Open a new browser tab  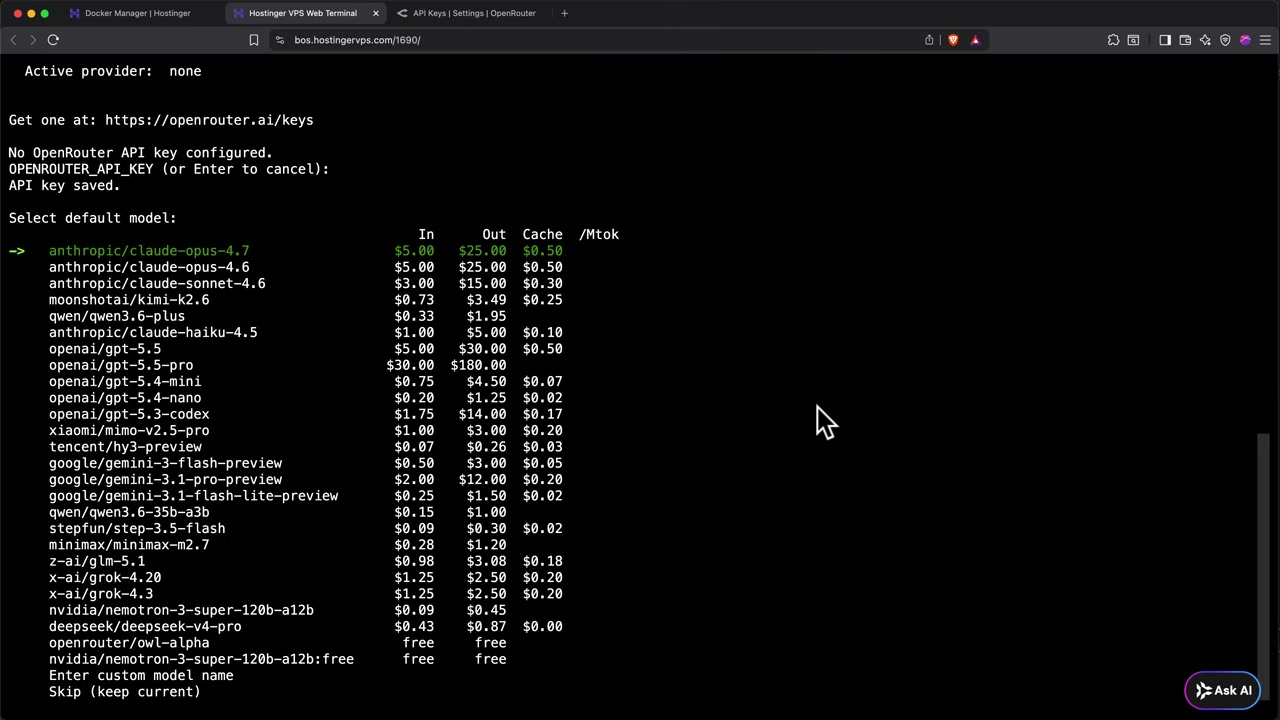(x=564, y=13)
